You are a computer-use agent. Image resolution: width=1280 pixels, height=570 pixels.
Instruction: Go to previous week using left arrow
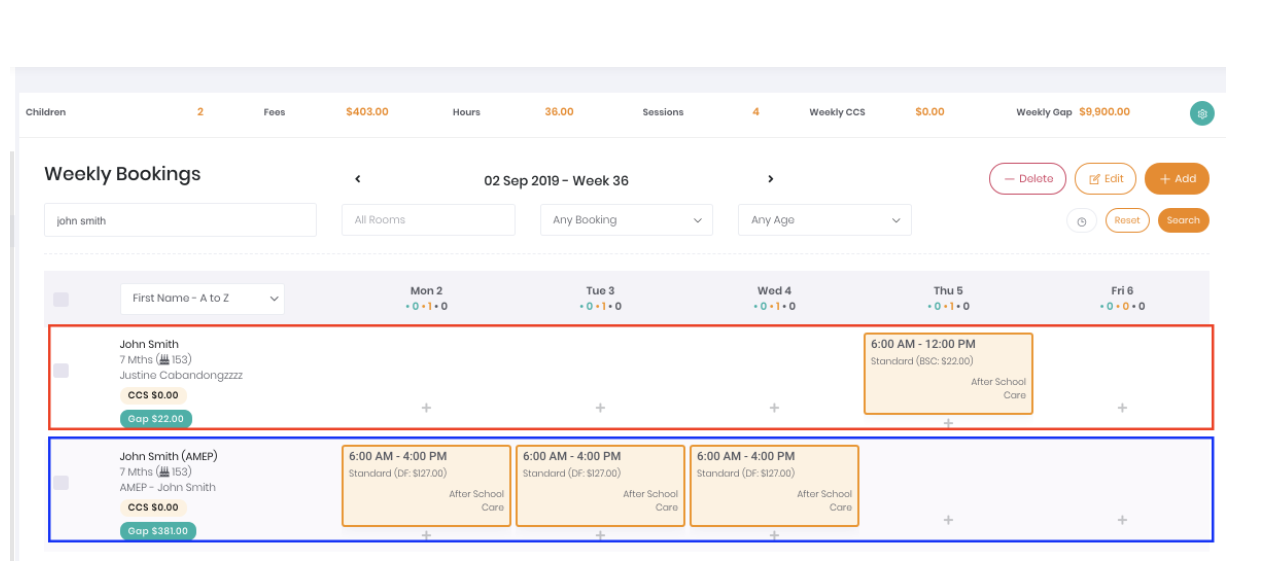(x=358, y=180)
